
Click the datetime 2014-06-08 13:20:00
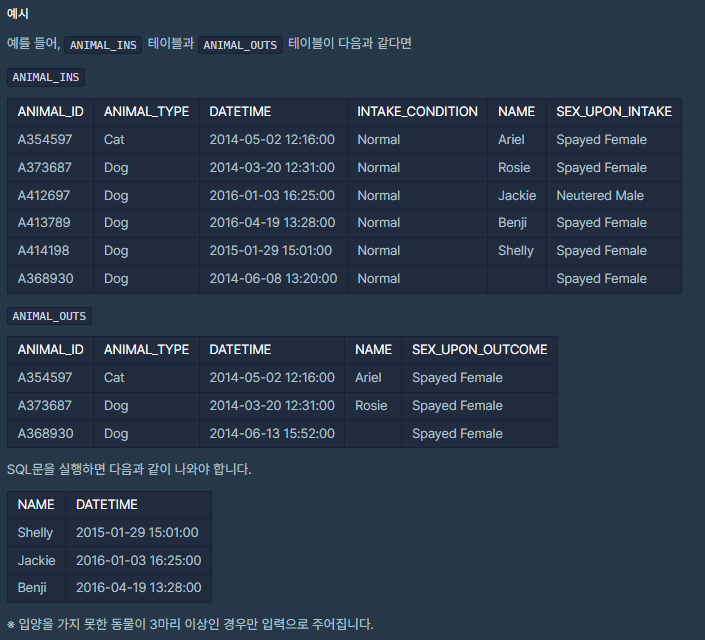click(x=273, y=278)
